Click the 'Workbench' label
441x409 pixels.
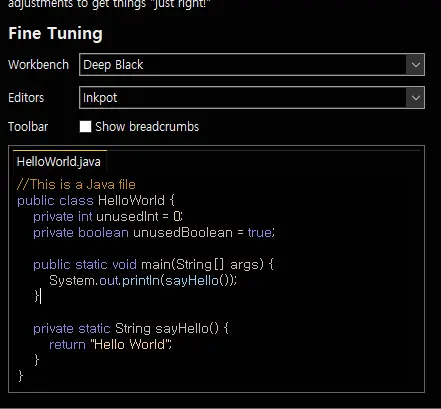(x=38, y=65)
